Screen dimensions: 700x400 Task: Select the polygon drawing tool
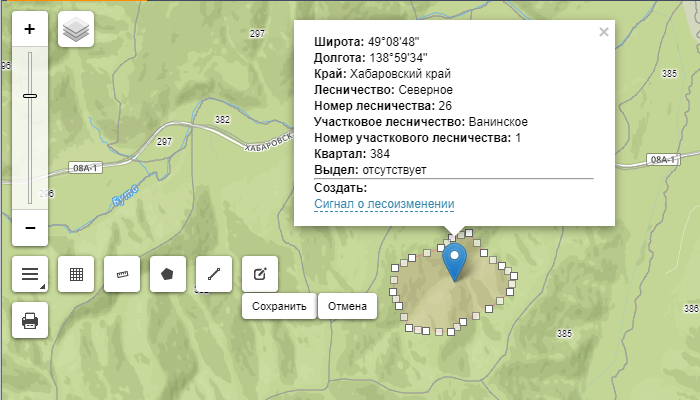click(x=168, y=273)
